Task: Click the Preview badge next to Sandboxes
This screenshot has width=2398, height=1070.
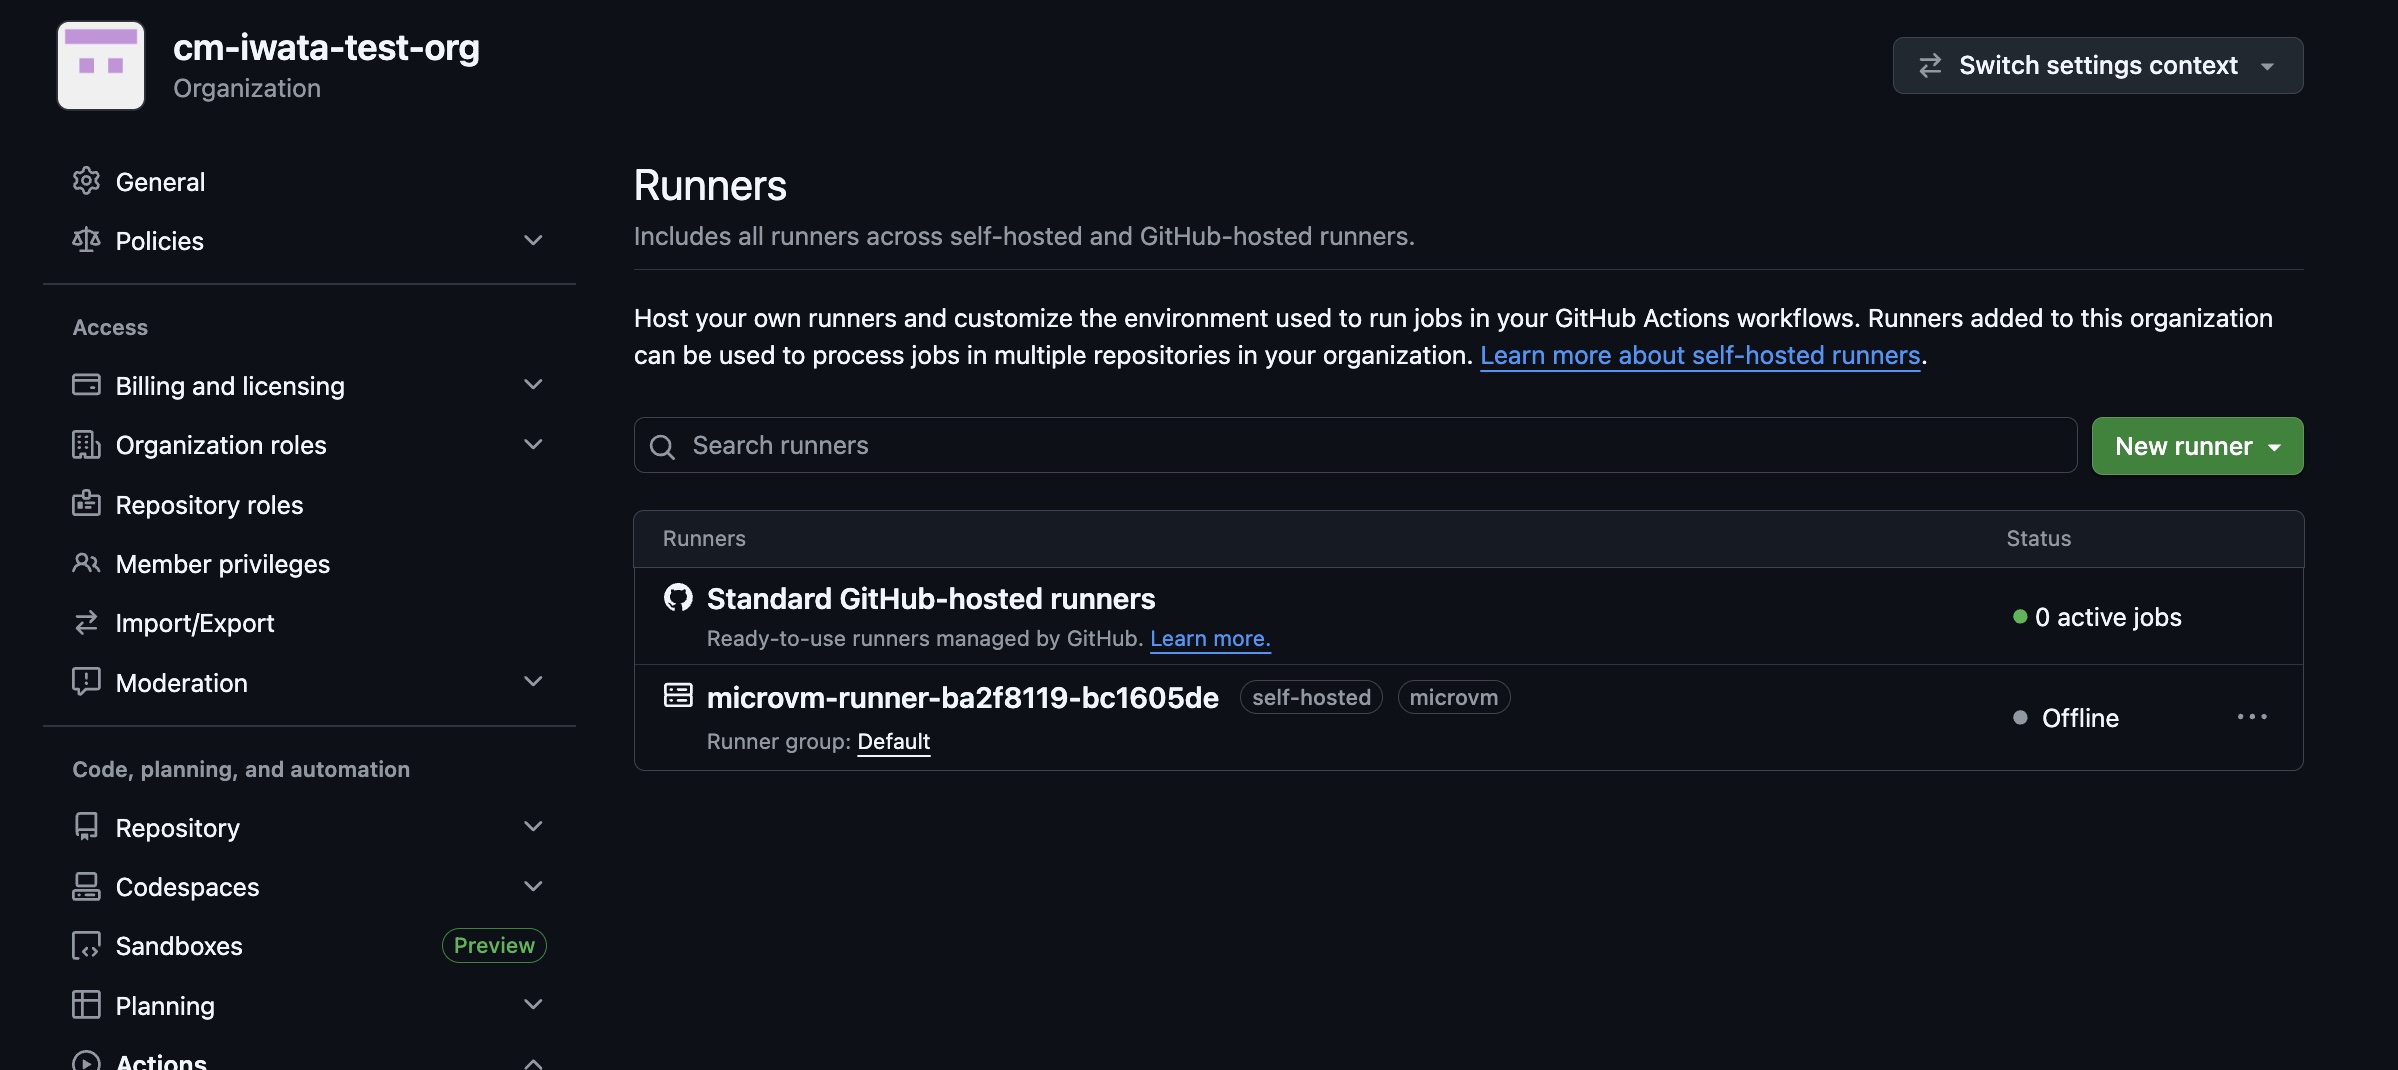Action: tap(494, 945)
